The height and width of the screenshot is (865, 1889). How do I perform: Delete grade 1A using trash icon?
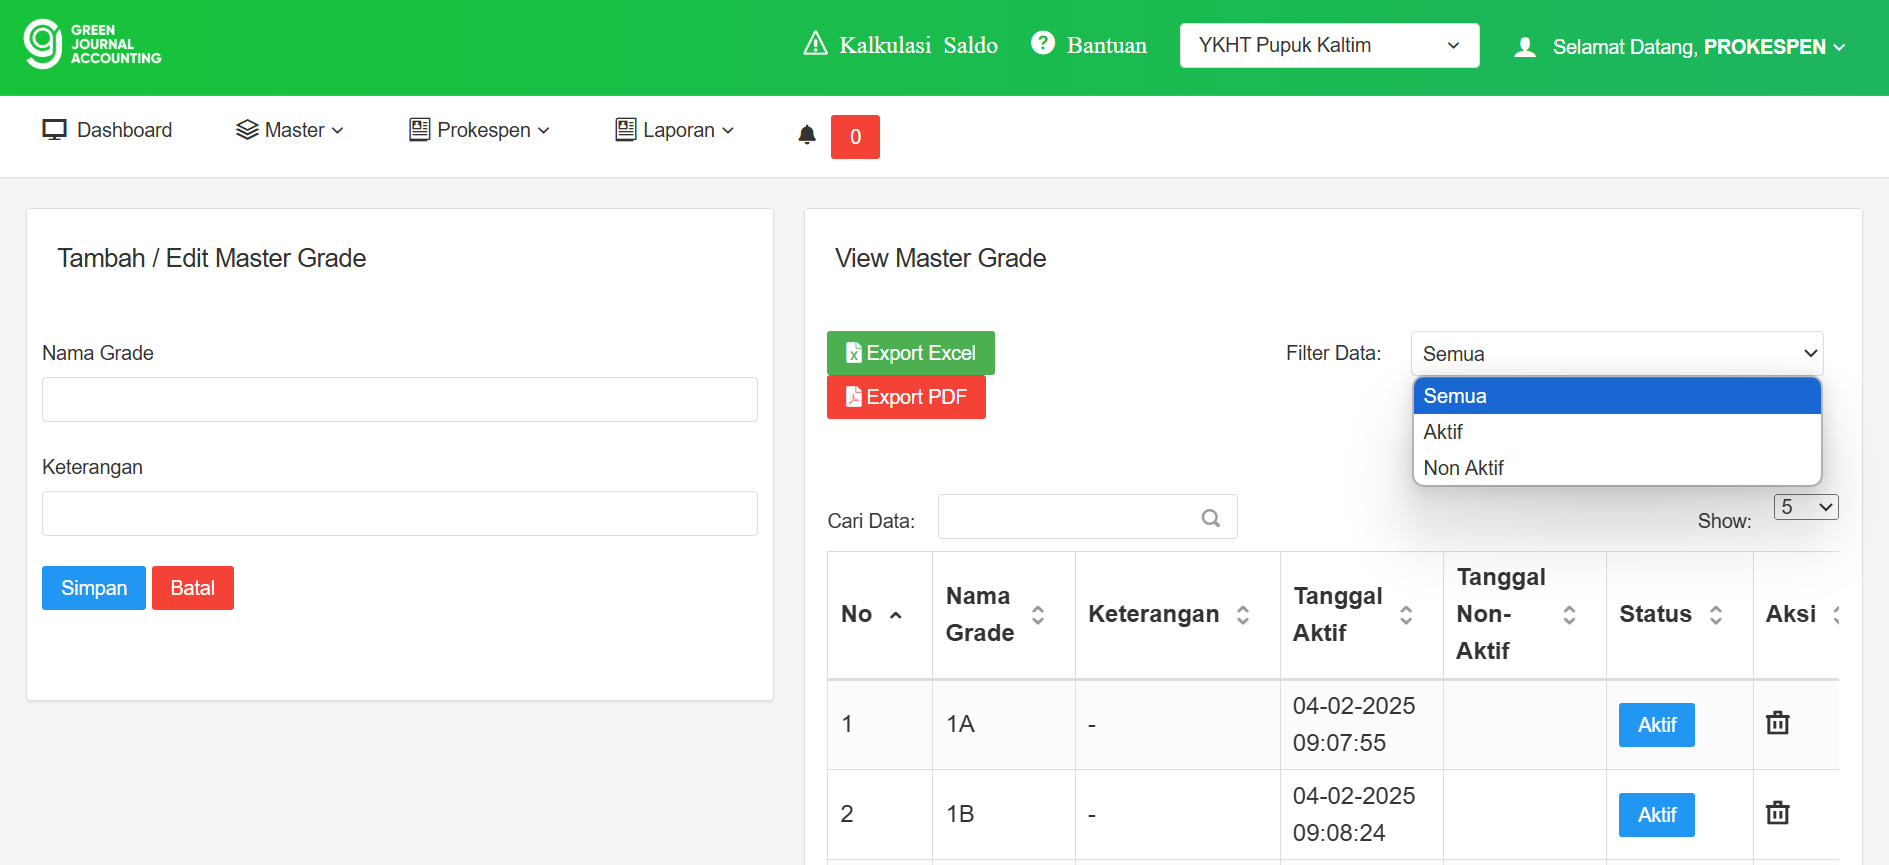coord(1777,723)
